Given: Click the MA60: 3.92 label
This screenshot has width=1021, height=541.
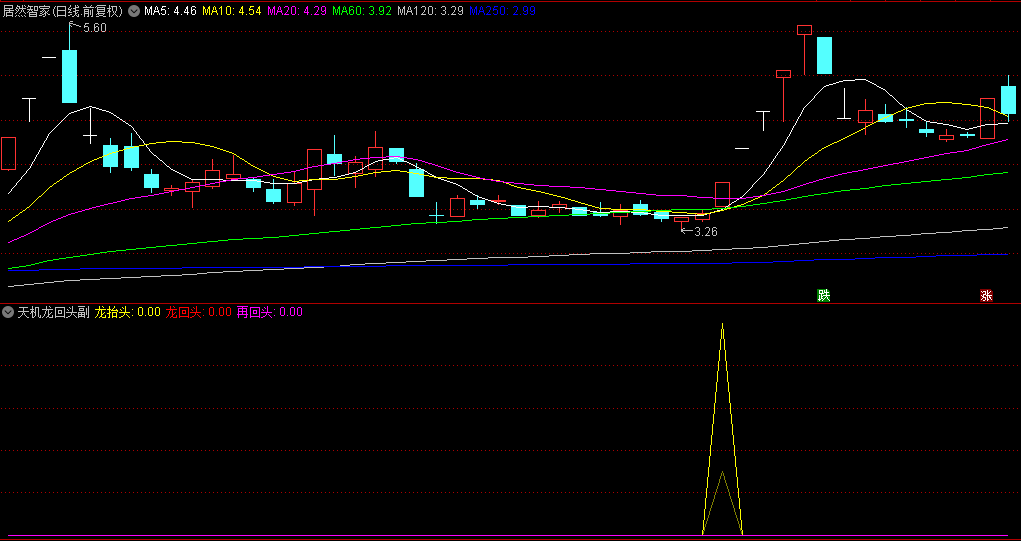Looking at the screenshot, I should [361, 10].
